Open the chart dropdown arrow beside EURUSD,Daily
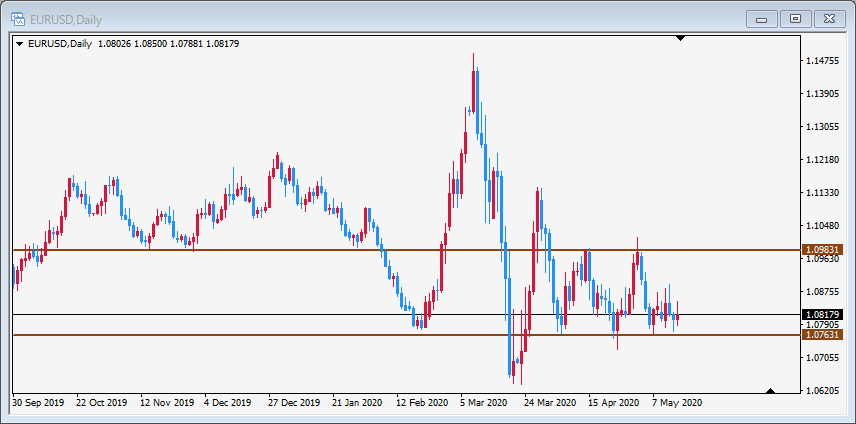 click(20, 44)
